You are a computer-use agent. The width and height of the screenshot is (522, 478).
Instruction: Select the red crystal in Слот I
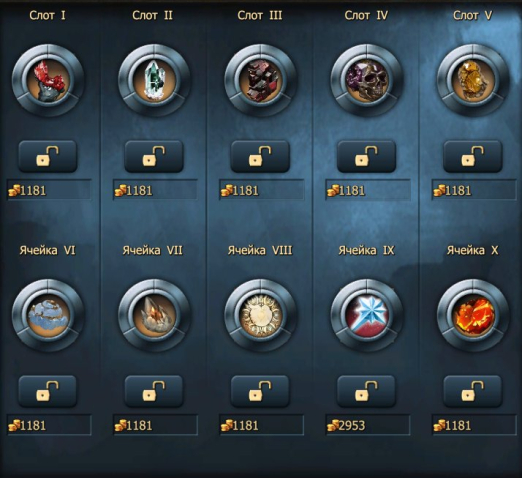pos(48,80)
